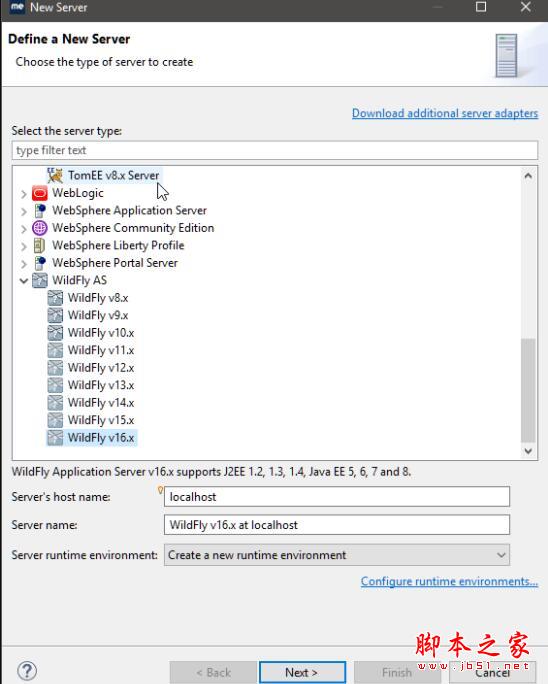Click the server list scrollbar thumb
The width and height of the screenshot is (548, 684).
click(x=528, y=390)
